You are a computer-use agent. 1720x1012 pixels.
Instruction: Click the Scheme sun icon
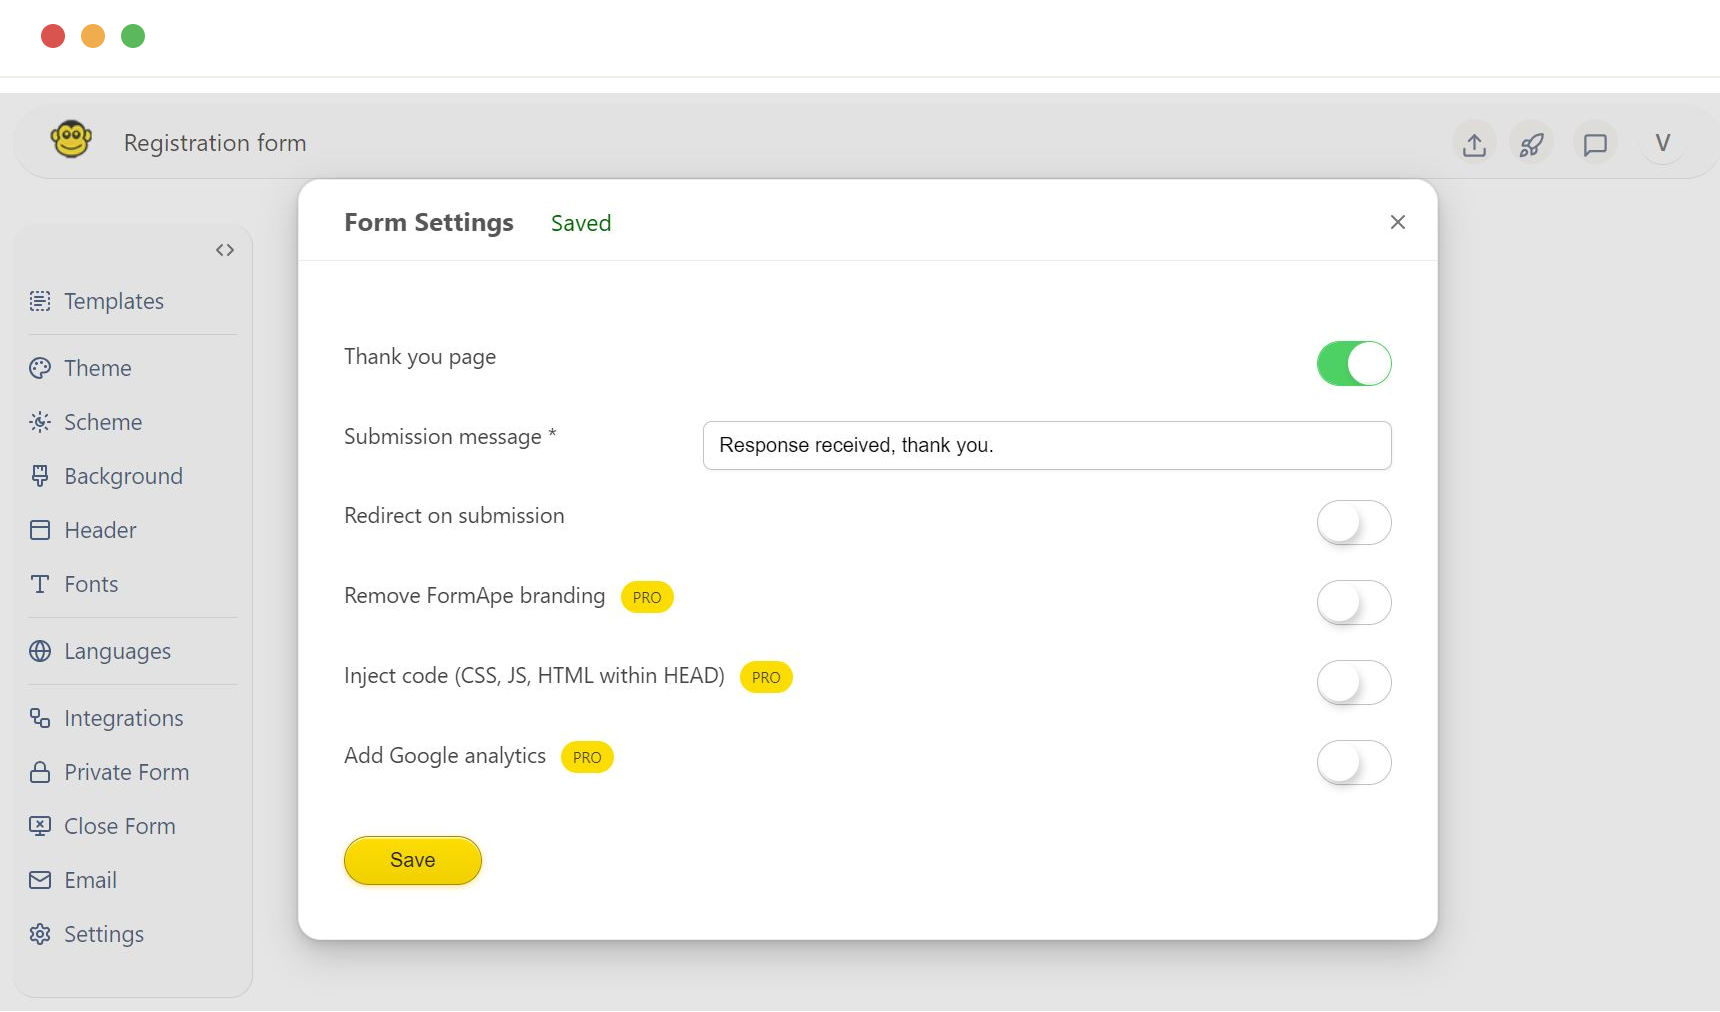pos(40,422)
